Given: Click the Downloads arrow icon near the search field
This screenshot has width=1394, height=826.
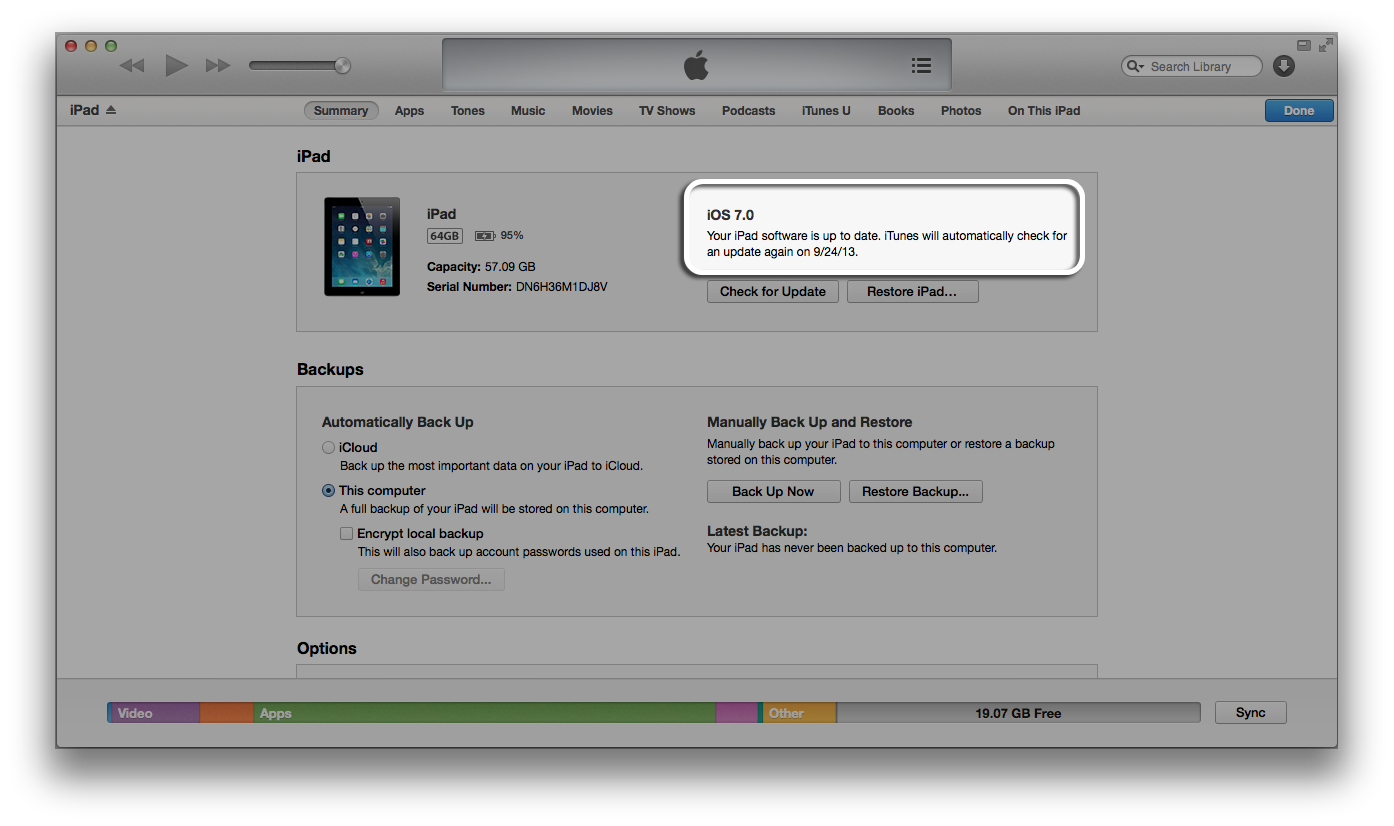Looking at the screenshot, I should click(x=1284, y=66).
